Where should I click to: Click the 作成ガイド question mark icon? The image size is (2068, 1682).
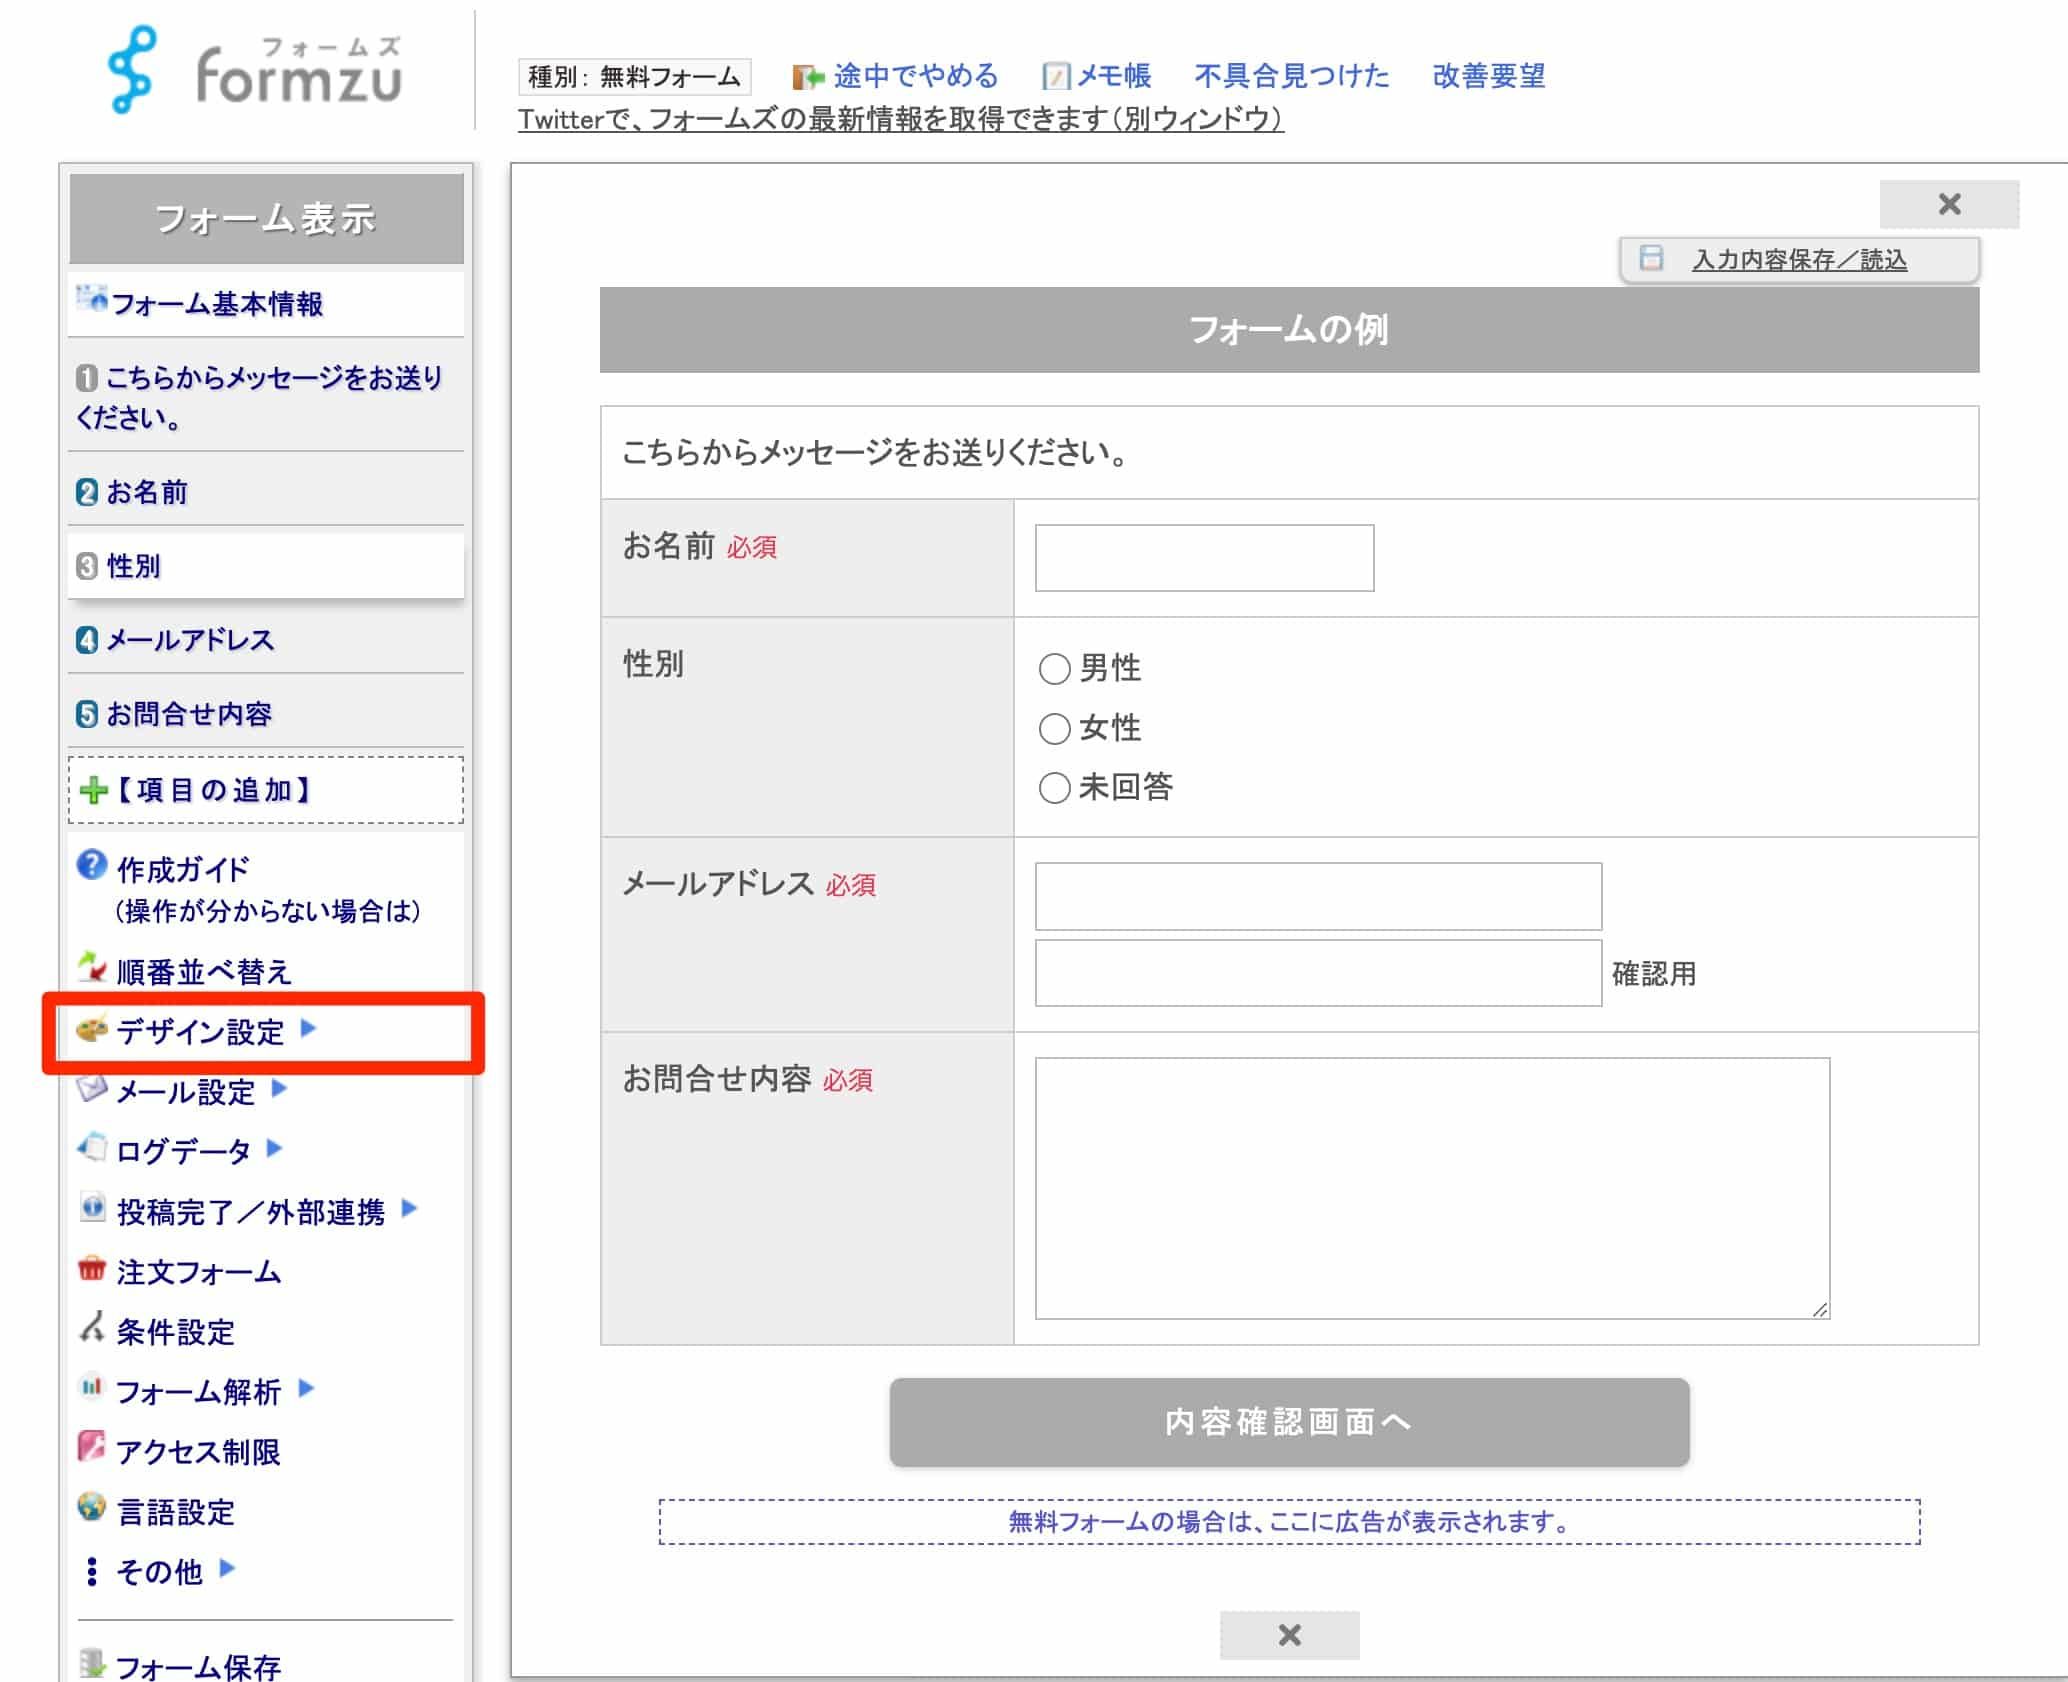92,868
